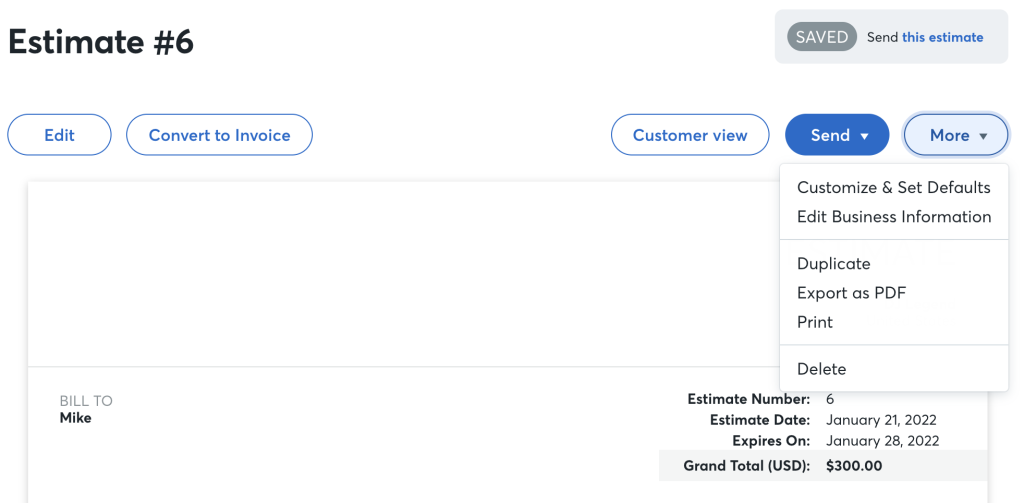Follow the 'this estimate' link
Screen dimensions: 1024x503
942,37
